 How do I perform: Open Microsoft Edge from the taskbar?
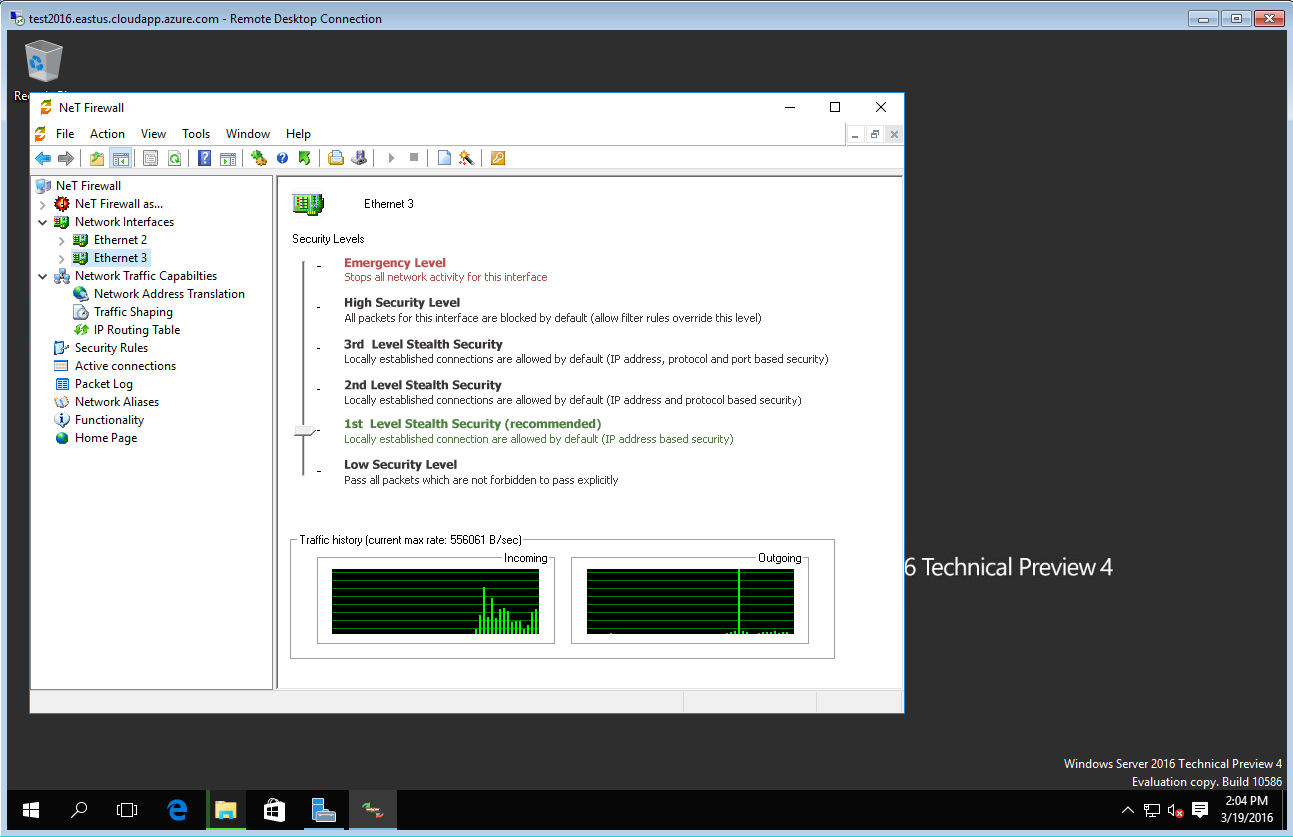point(178,810)
